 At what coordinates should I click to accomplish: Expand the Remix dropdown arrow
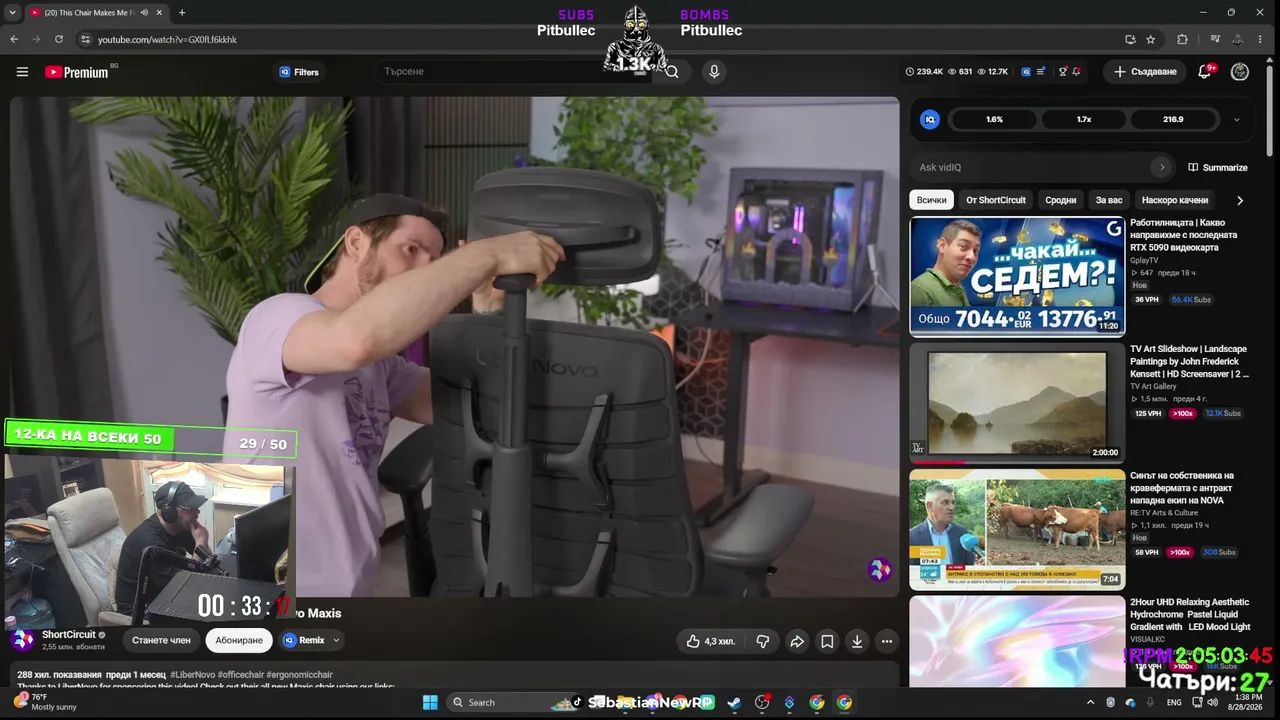[336, 640]
